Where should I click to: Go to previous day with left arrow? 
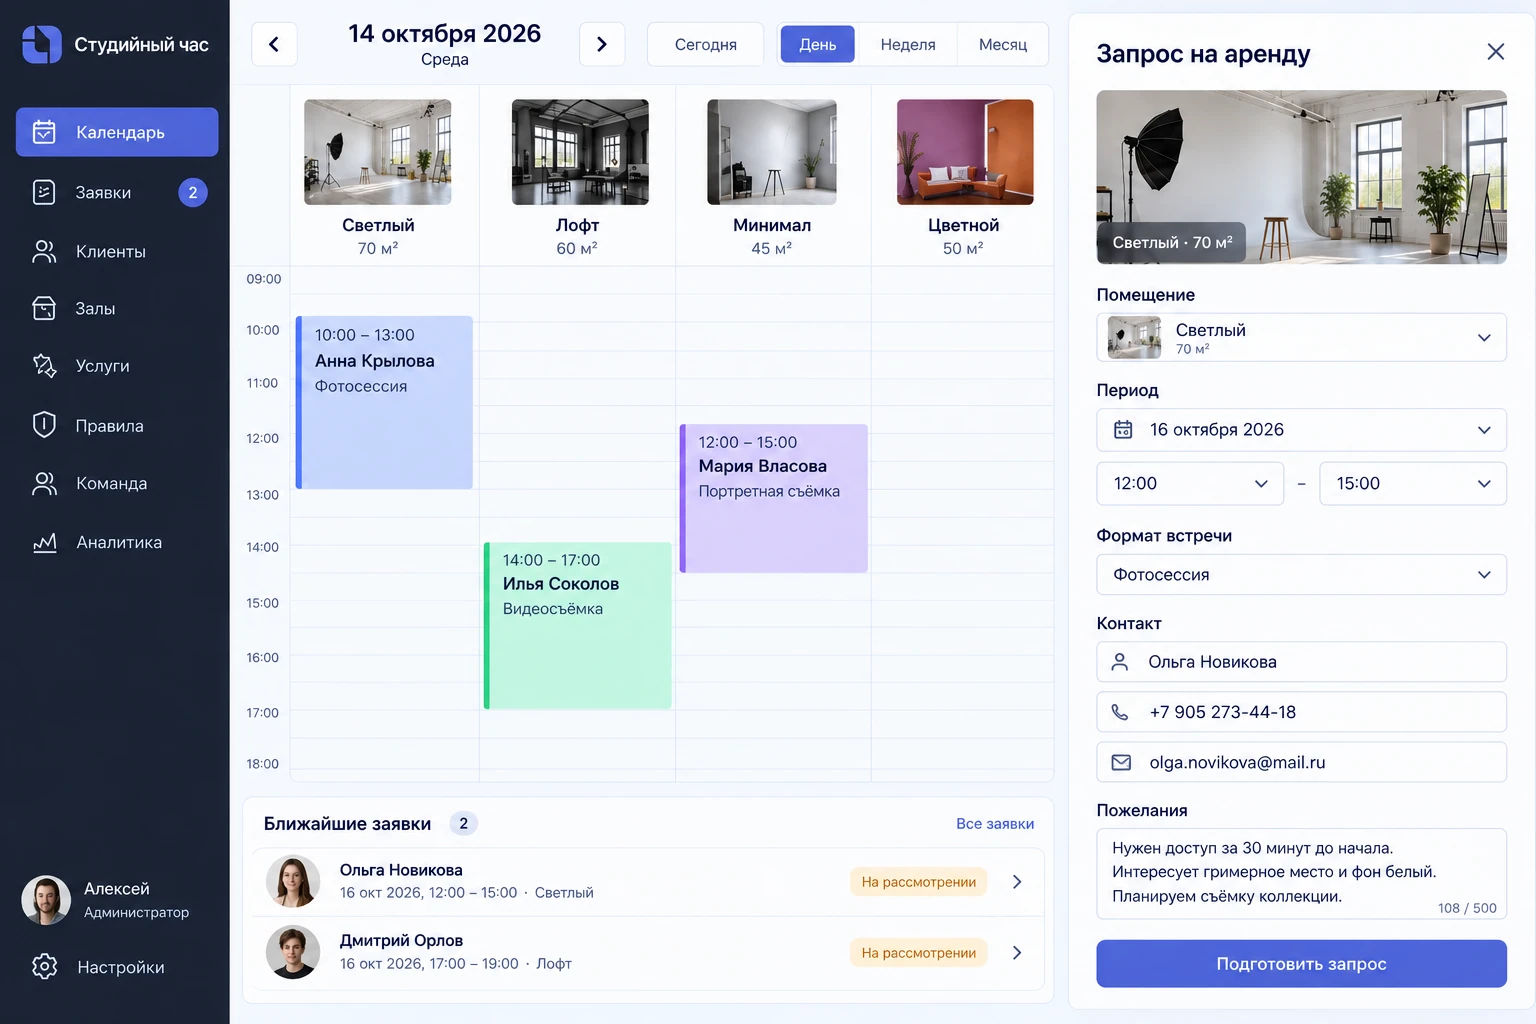(274, 44)
